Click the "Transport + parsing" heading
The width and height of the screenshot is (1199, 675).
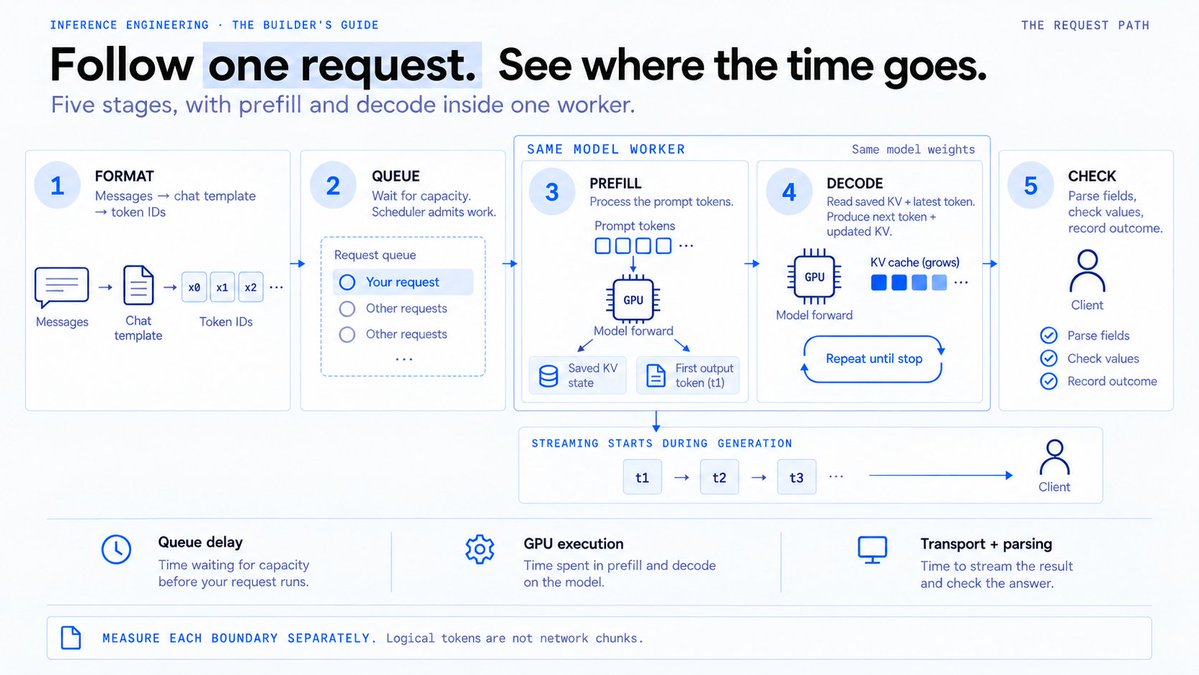[986, 544]
